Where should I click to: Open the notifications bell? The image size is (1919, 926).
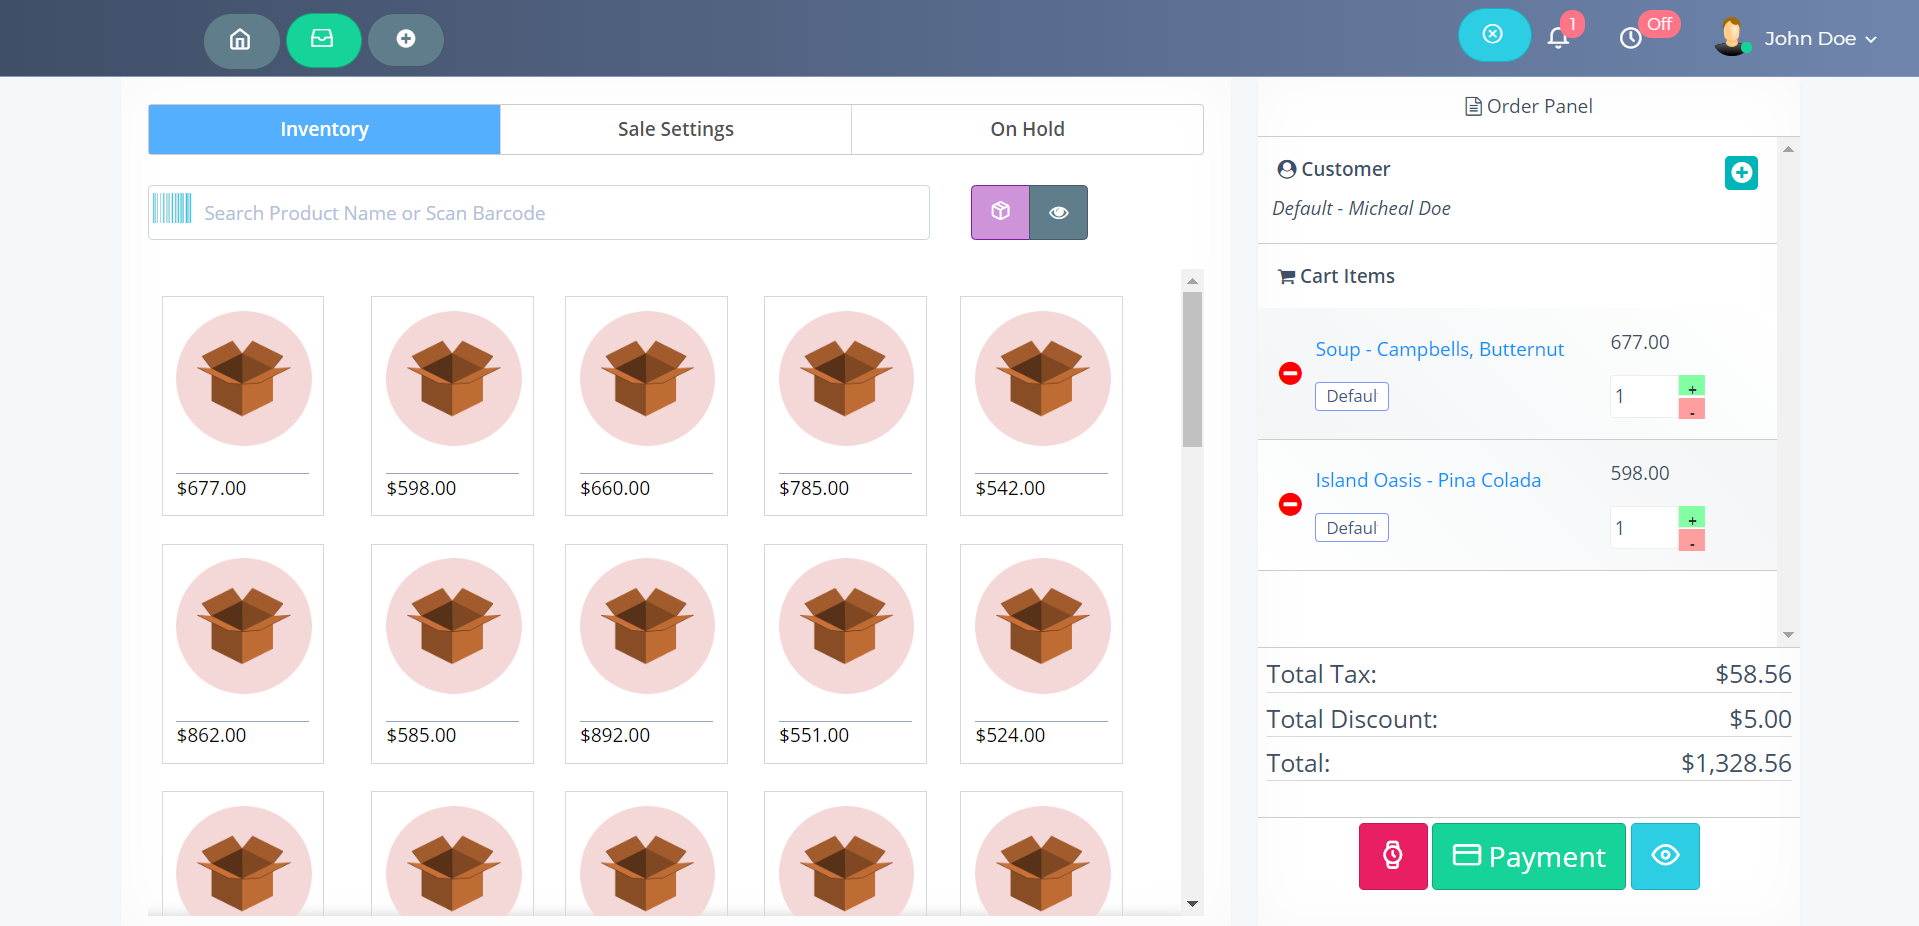1558,38
